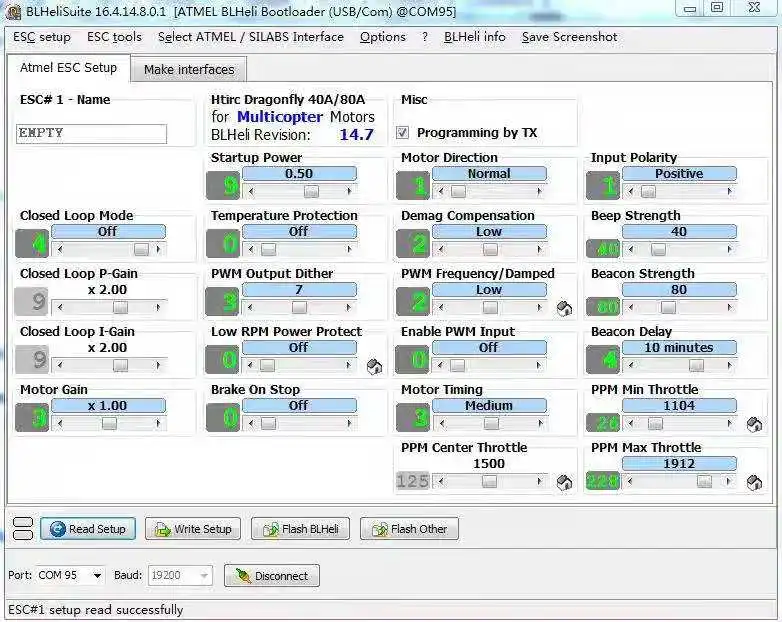Open the Options menu
Image resolution: width=782 pixels, height=622 pixels.
point(383,37)
